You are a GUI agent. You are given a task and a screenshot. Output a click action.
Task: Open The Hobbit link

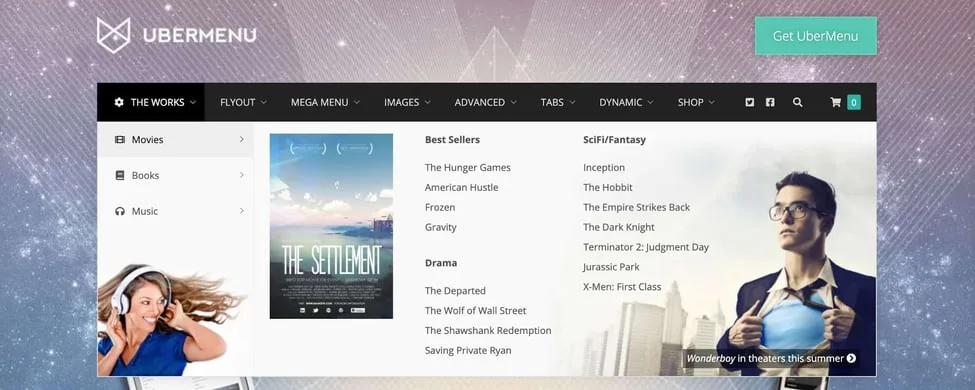[608, 187]
